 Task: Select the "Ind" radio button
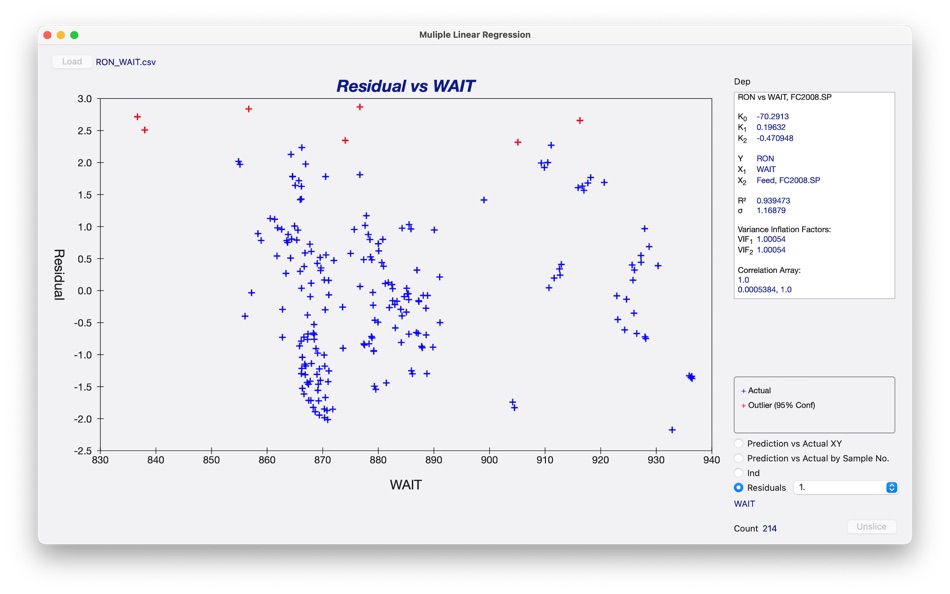738,472
